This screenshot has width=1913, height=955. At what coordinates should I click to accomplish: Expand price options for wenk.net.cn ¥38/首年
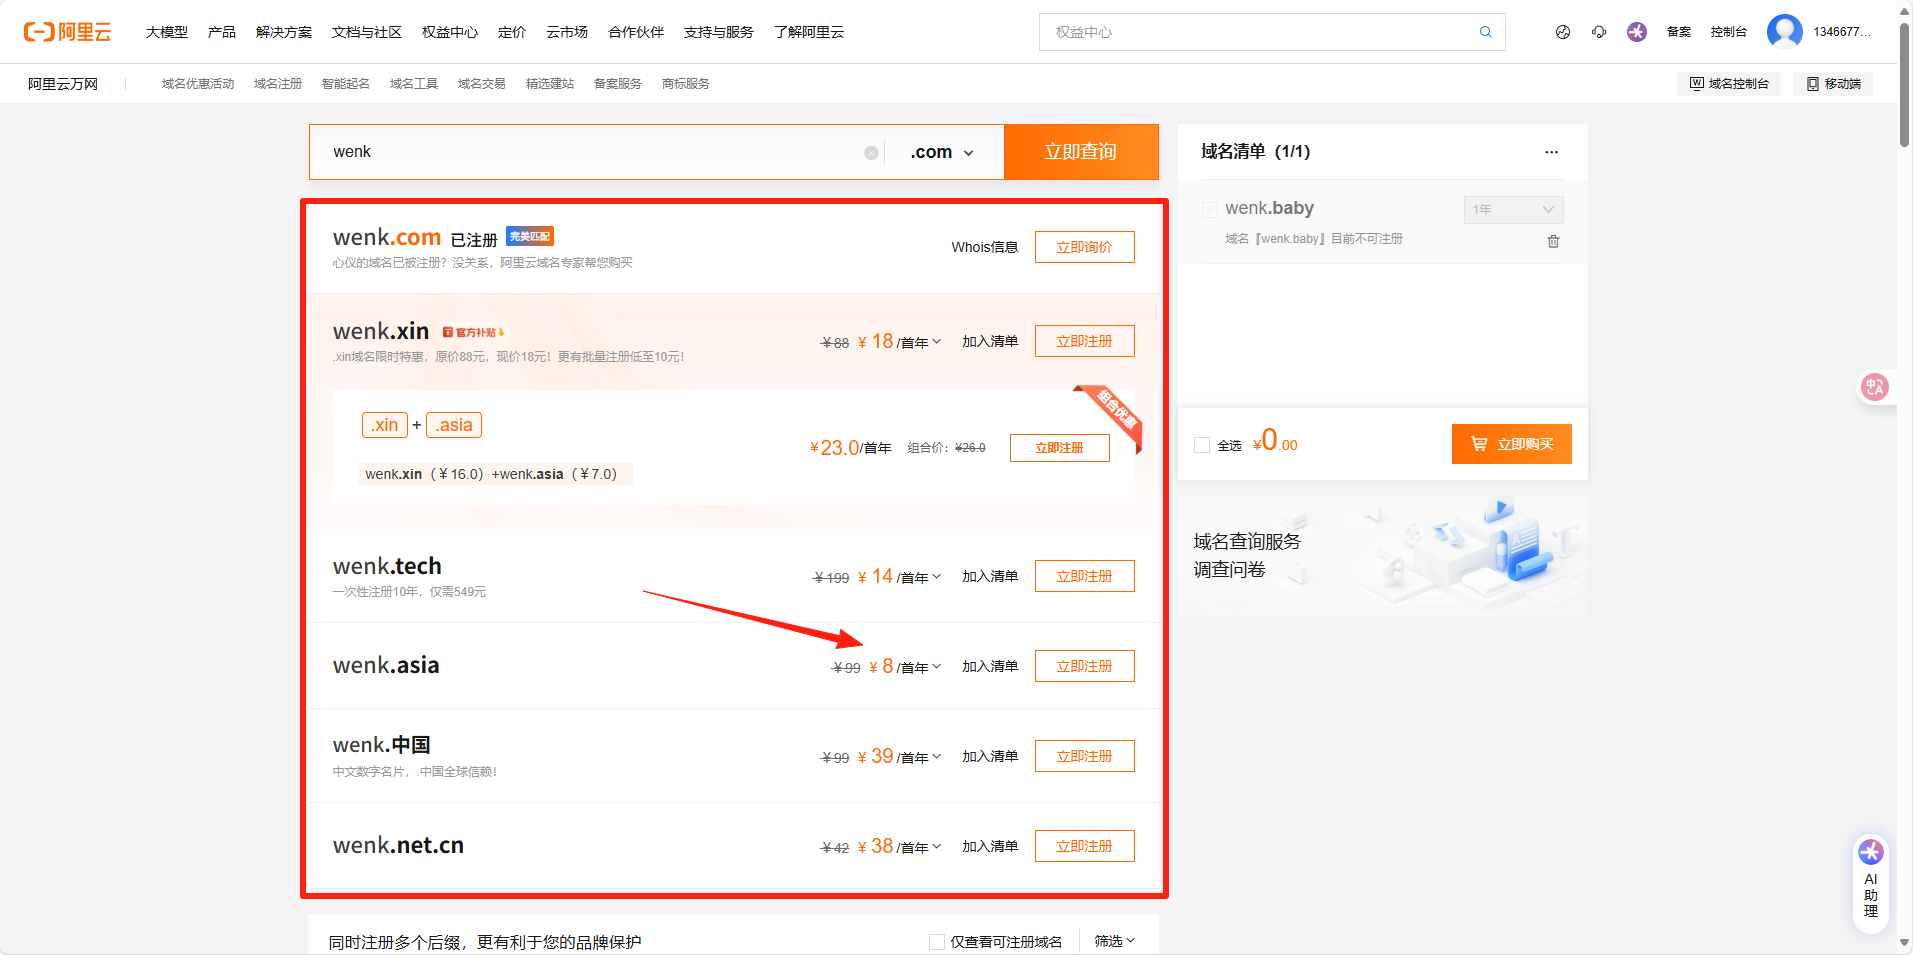pos(936,847)
